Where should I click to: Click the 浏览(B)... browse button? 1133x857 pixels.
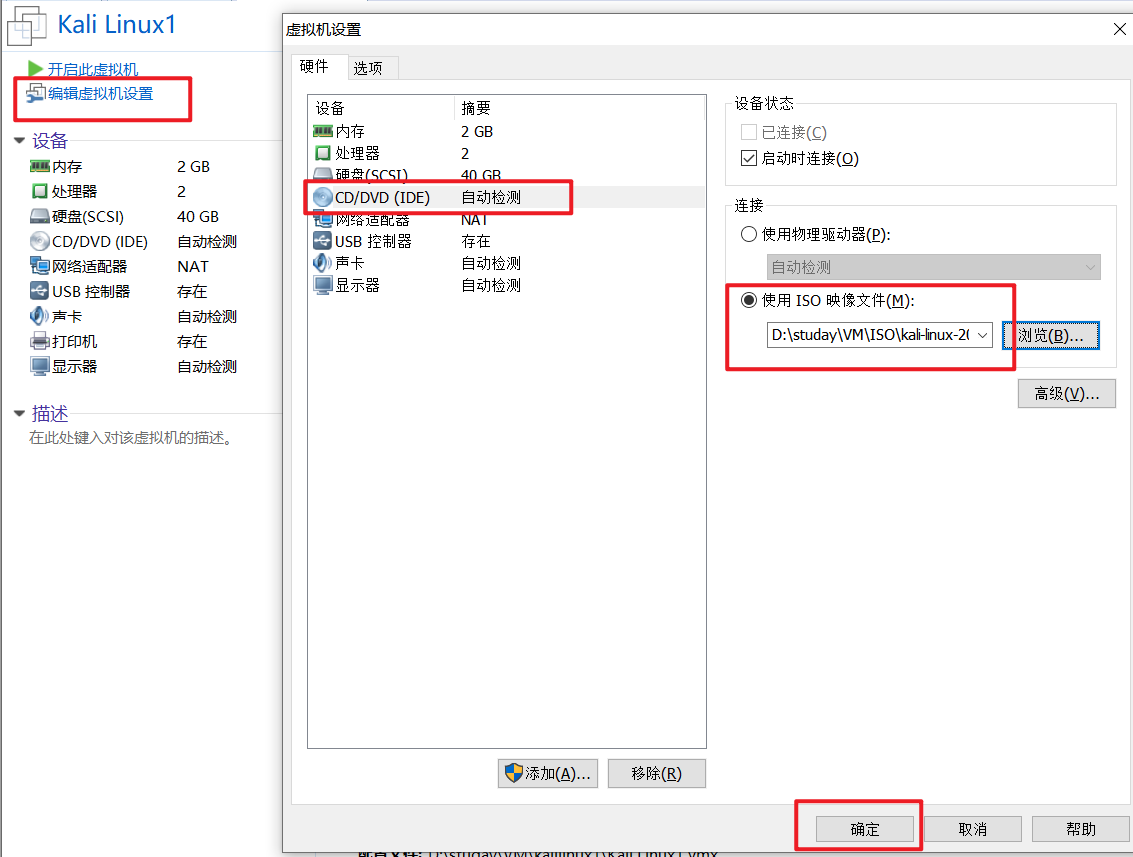tap(1051, 335)
